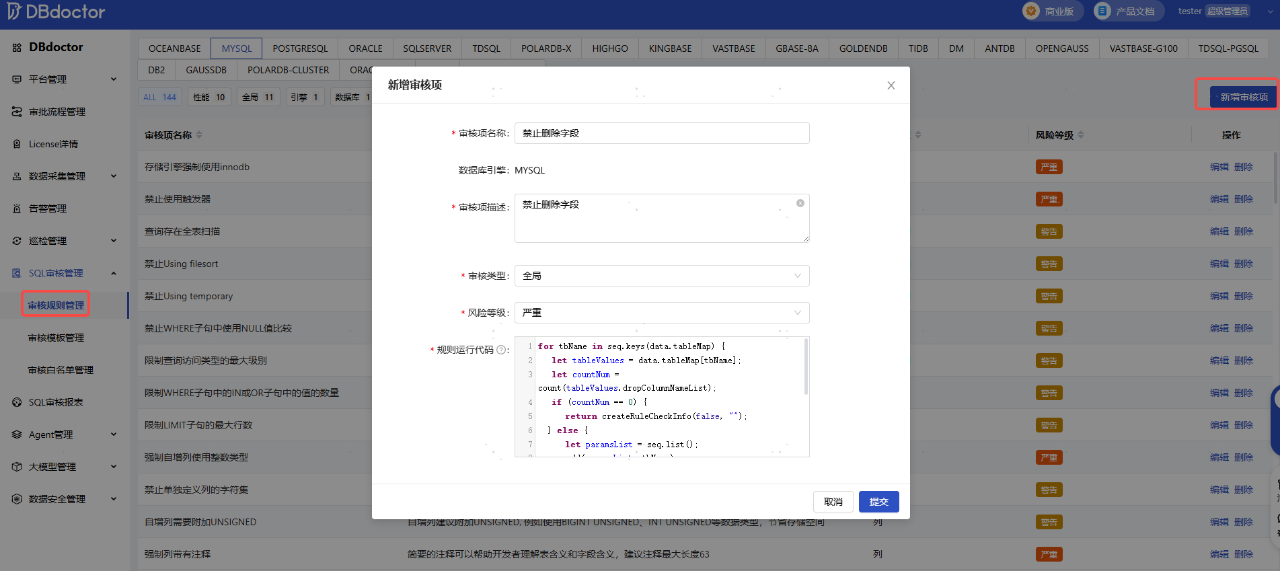Open the 风险等级 dropdown showing 严重
Screen dimensions: 1280x571
coord(661,313)
